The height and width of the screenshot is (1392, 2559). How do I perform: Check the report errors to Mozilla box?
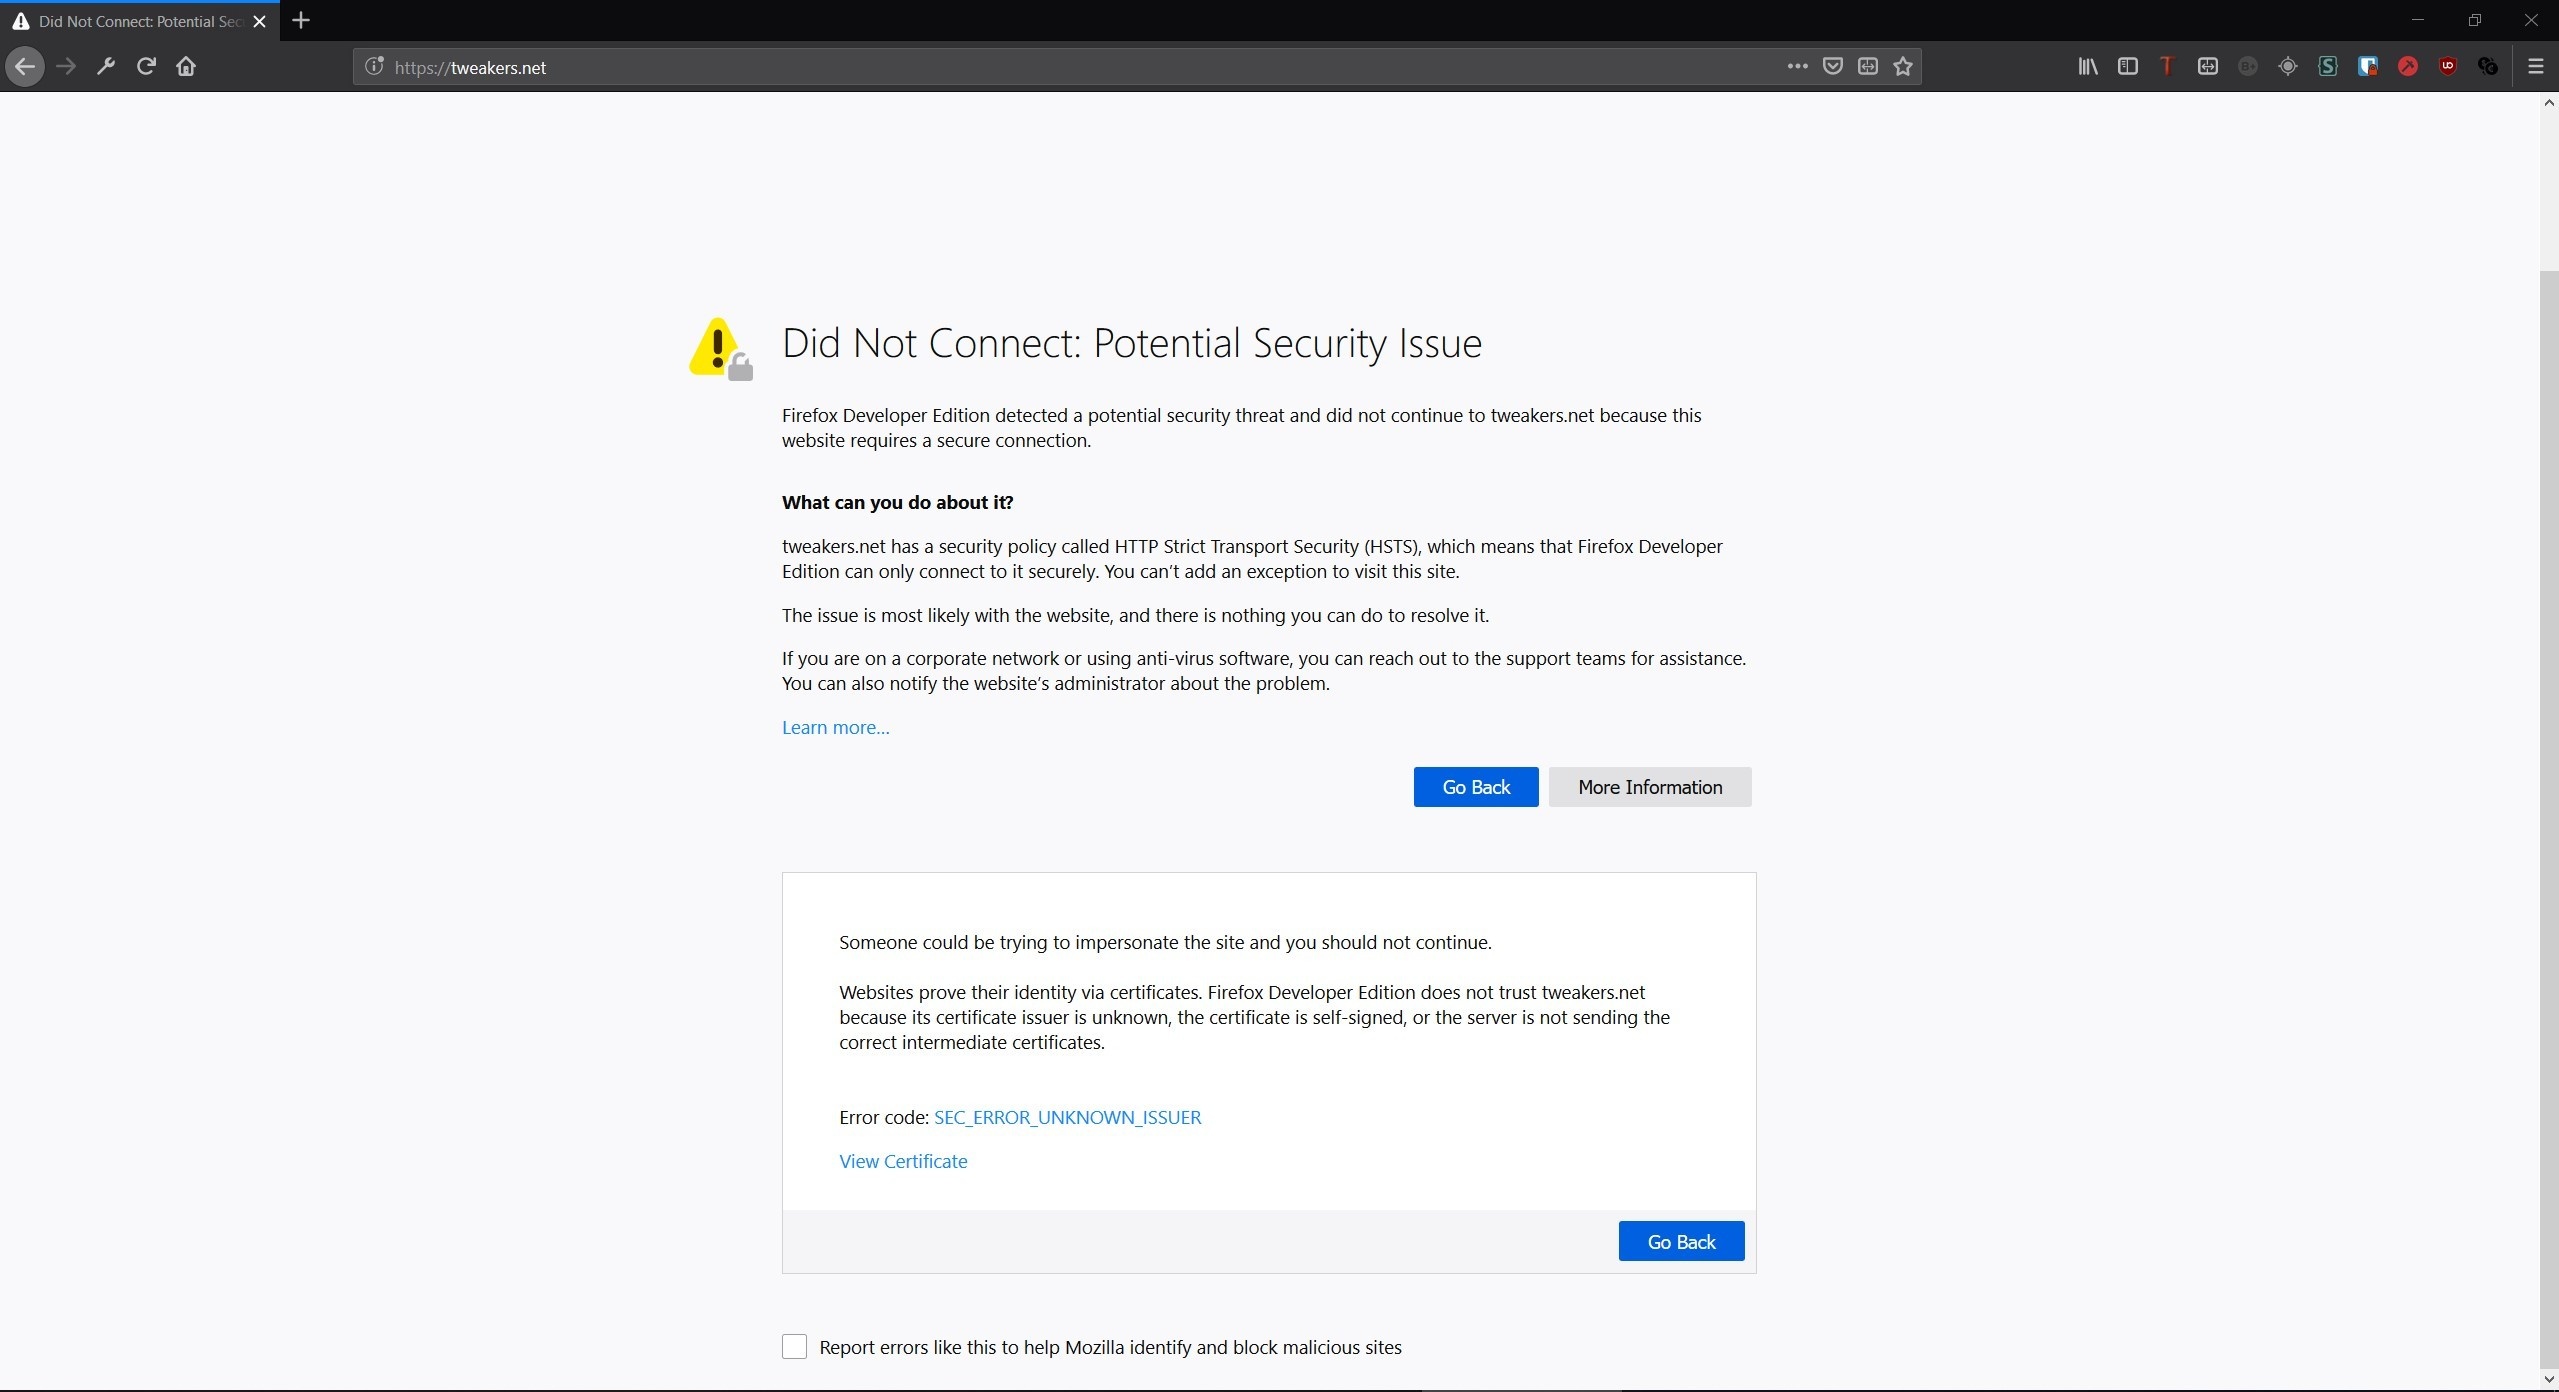(794, 1347)
